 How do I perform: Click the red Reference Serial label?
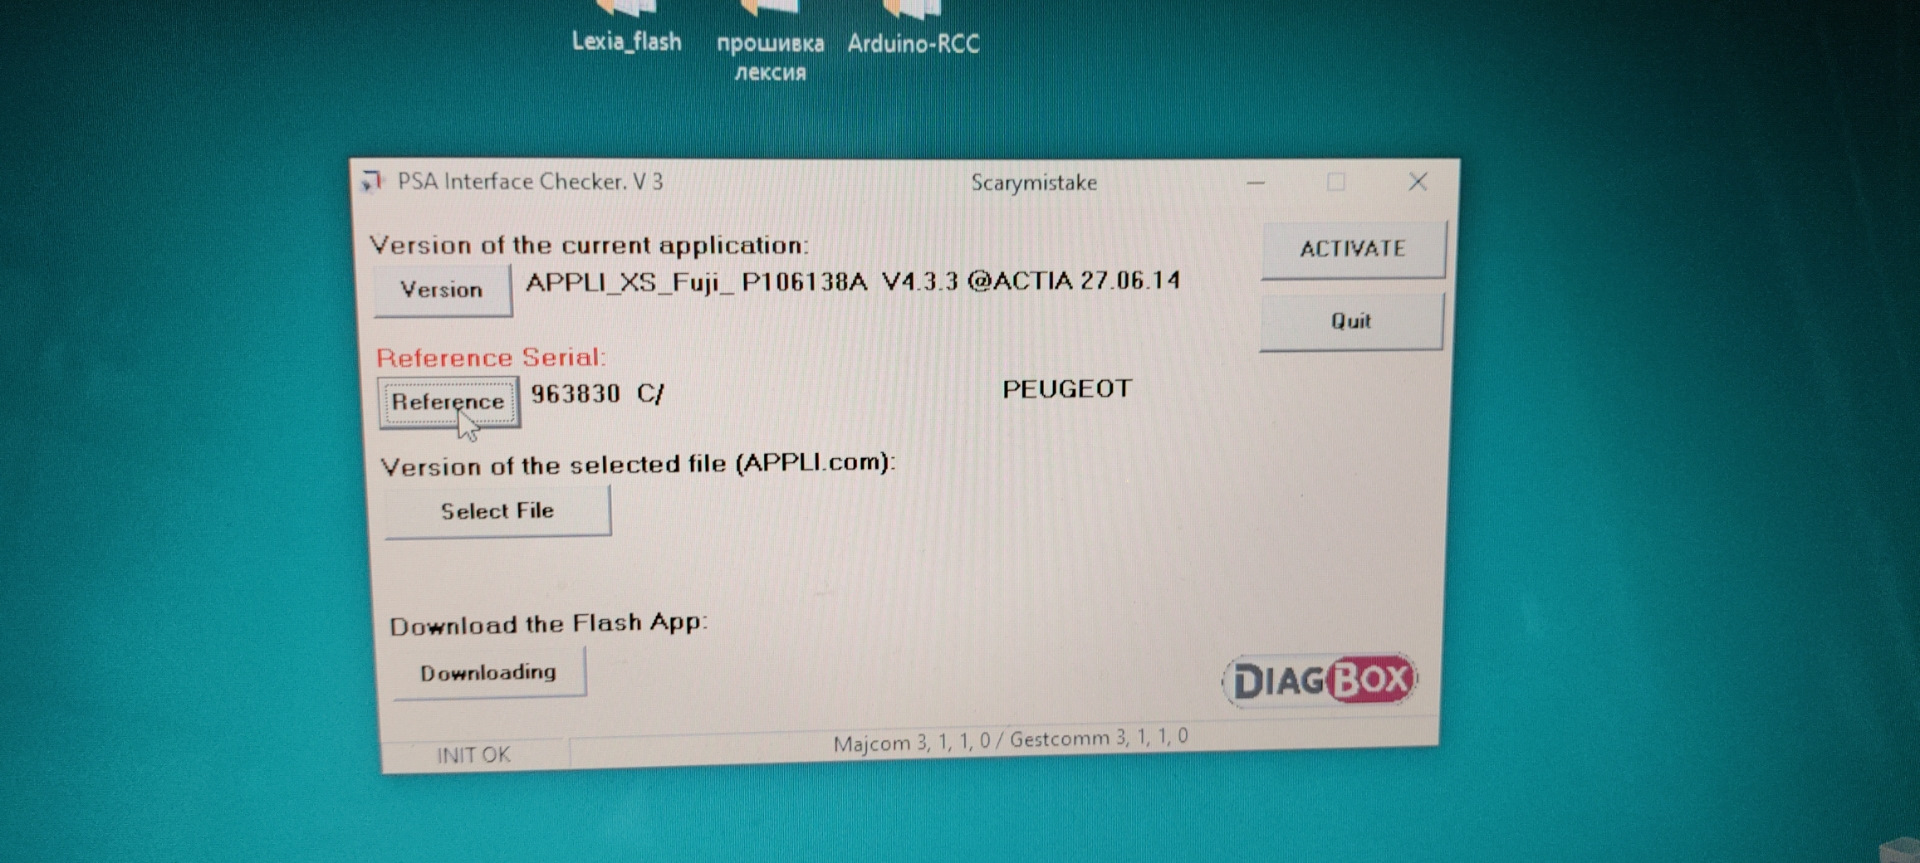tap(491, 358)
